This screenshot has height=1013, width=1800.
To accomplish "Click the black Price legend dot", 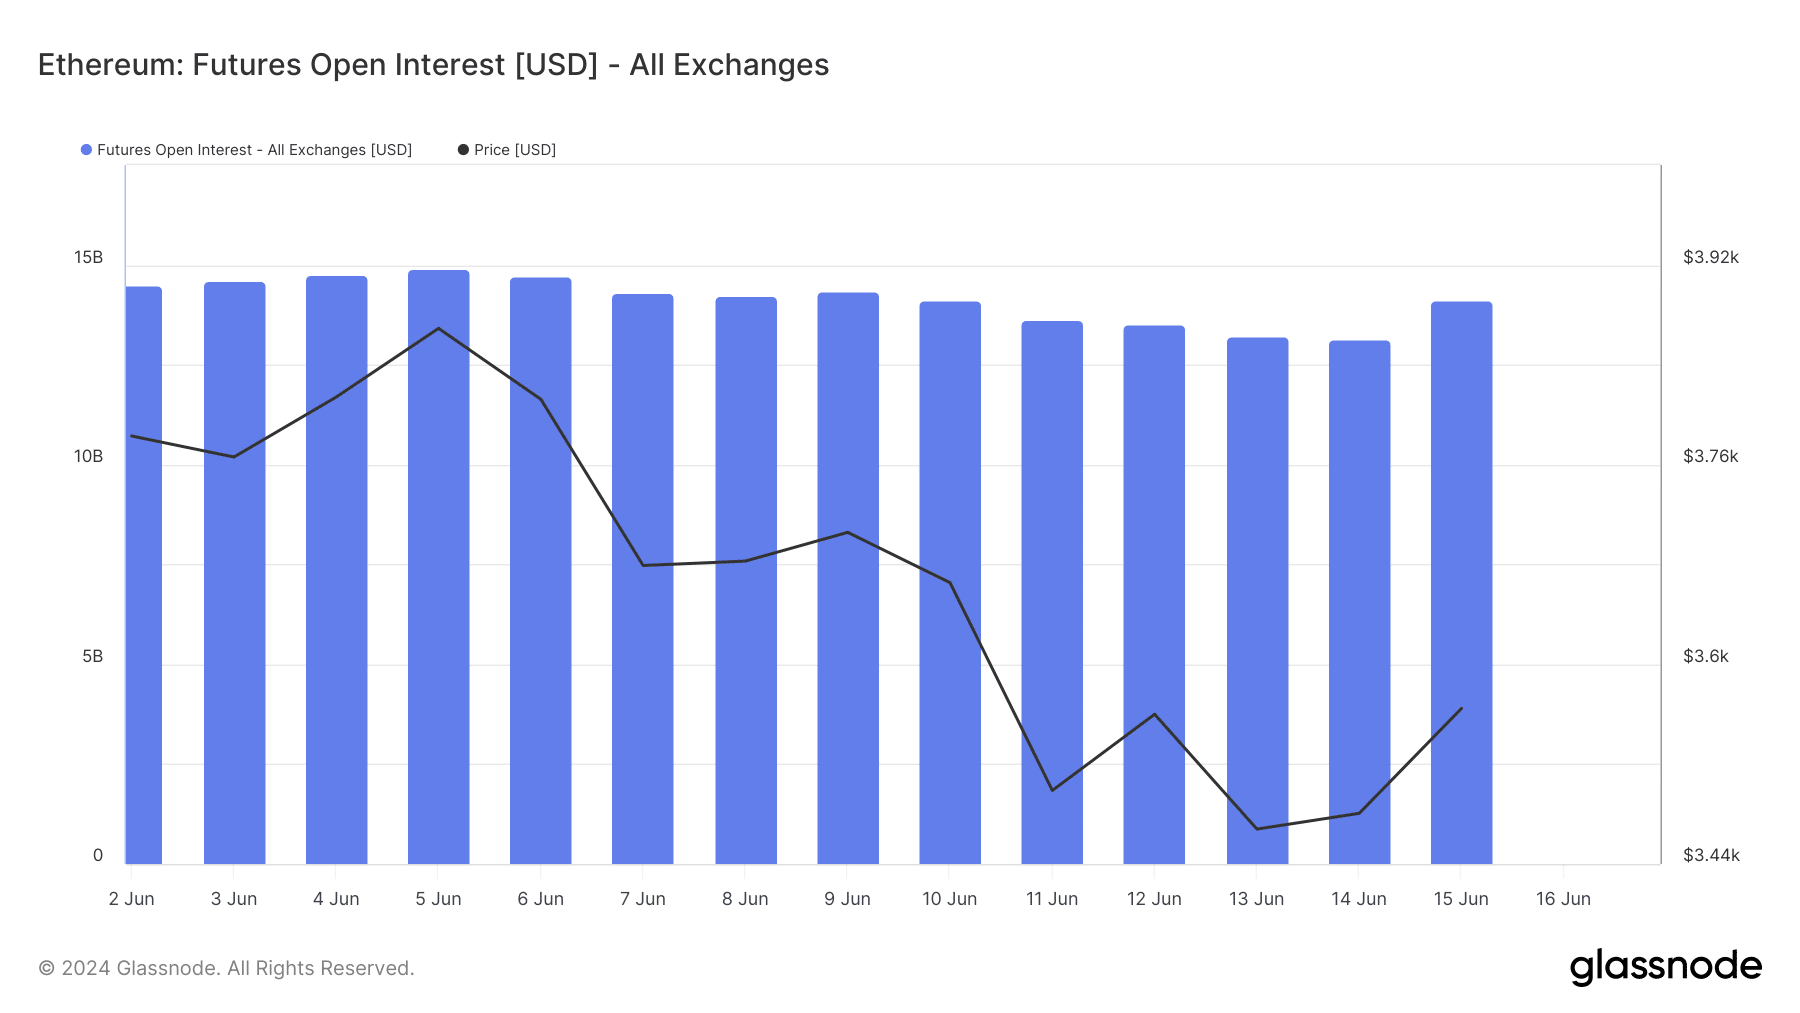I will coord(463,150).
